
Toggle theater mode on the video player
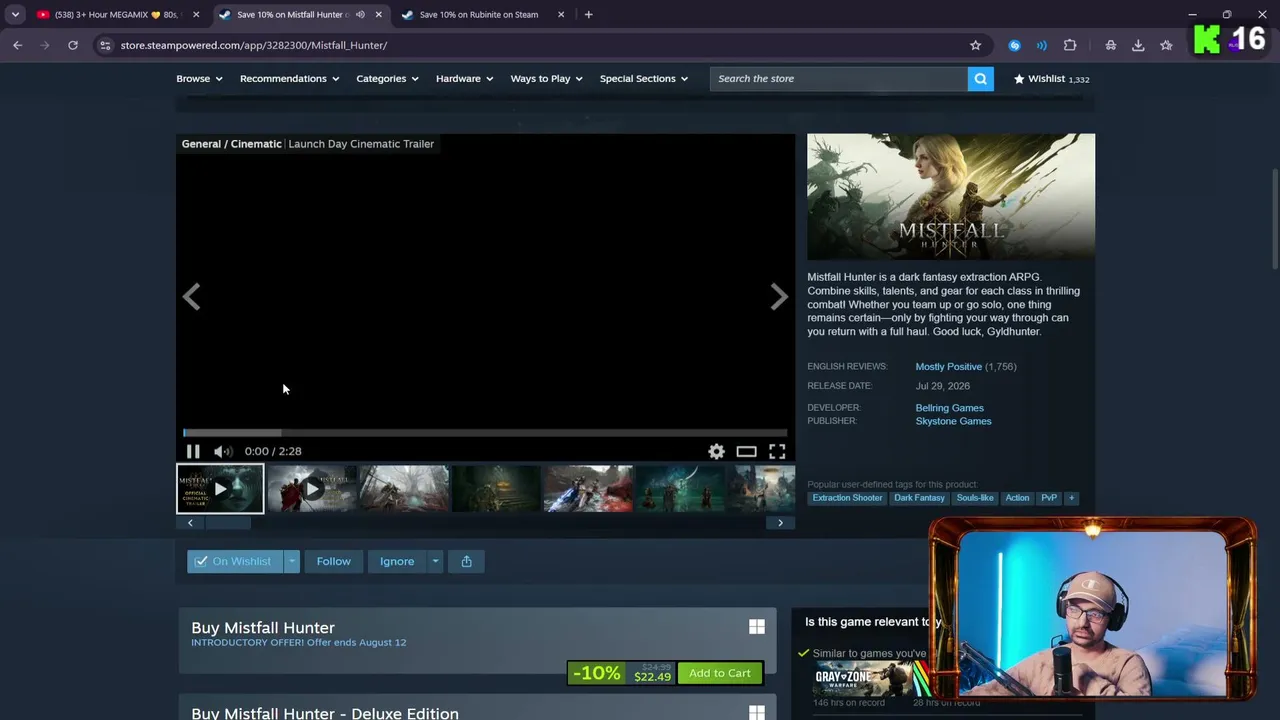[746, 452]
